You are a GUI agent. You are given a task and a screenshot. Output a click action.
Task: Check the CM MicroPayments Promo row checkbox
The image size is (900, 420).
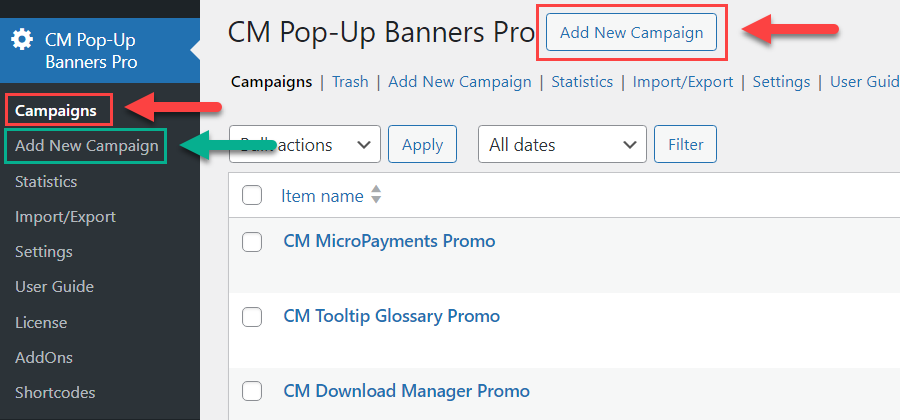[x=252, y=242]
